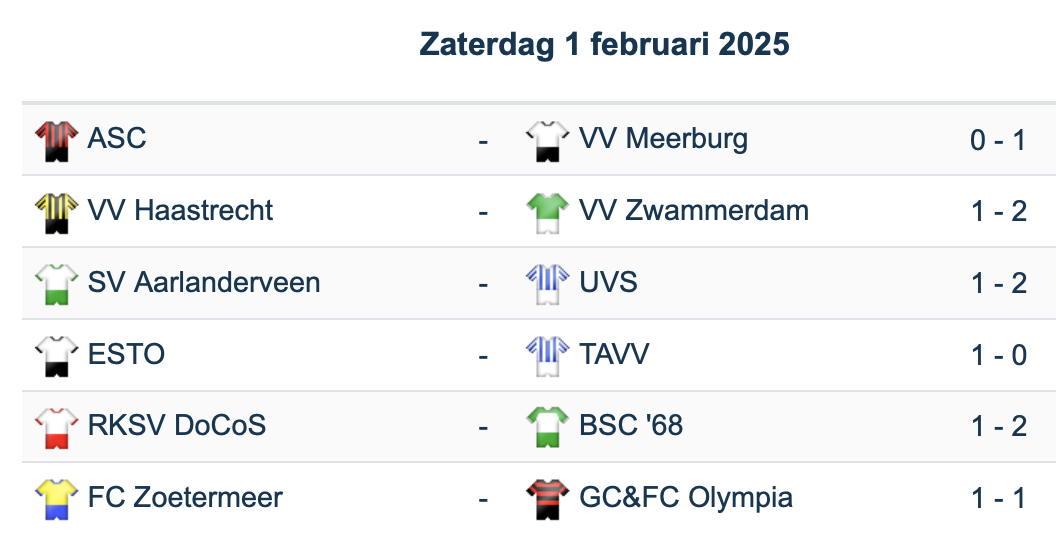Open the FC Zoetermeer team link
1056x560 pixels.
[x=185, y=497]
